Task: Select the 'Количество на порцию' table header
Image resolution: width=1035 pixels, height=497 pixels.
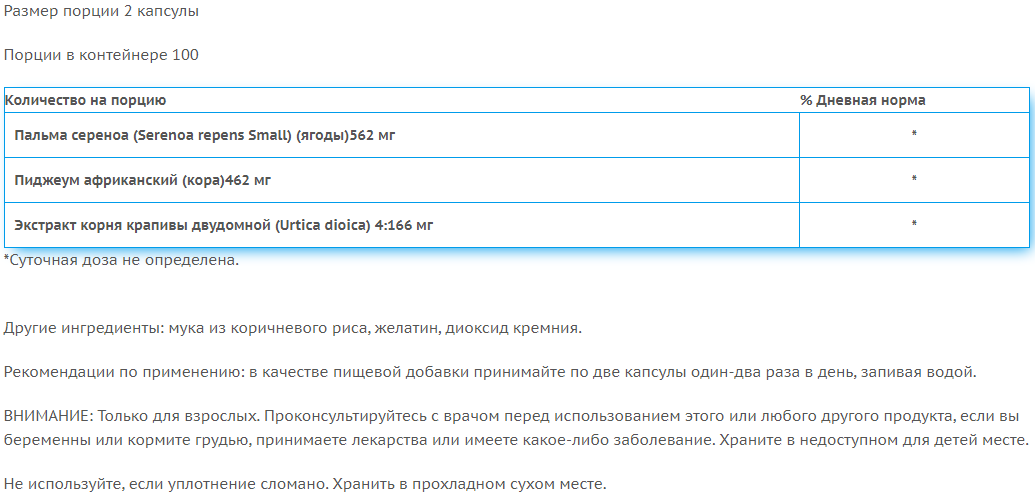Action: (86, 100)
